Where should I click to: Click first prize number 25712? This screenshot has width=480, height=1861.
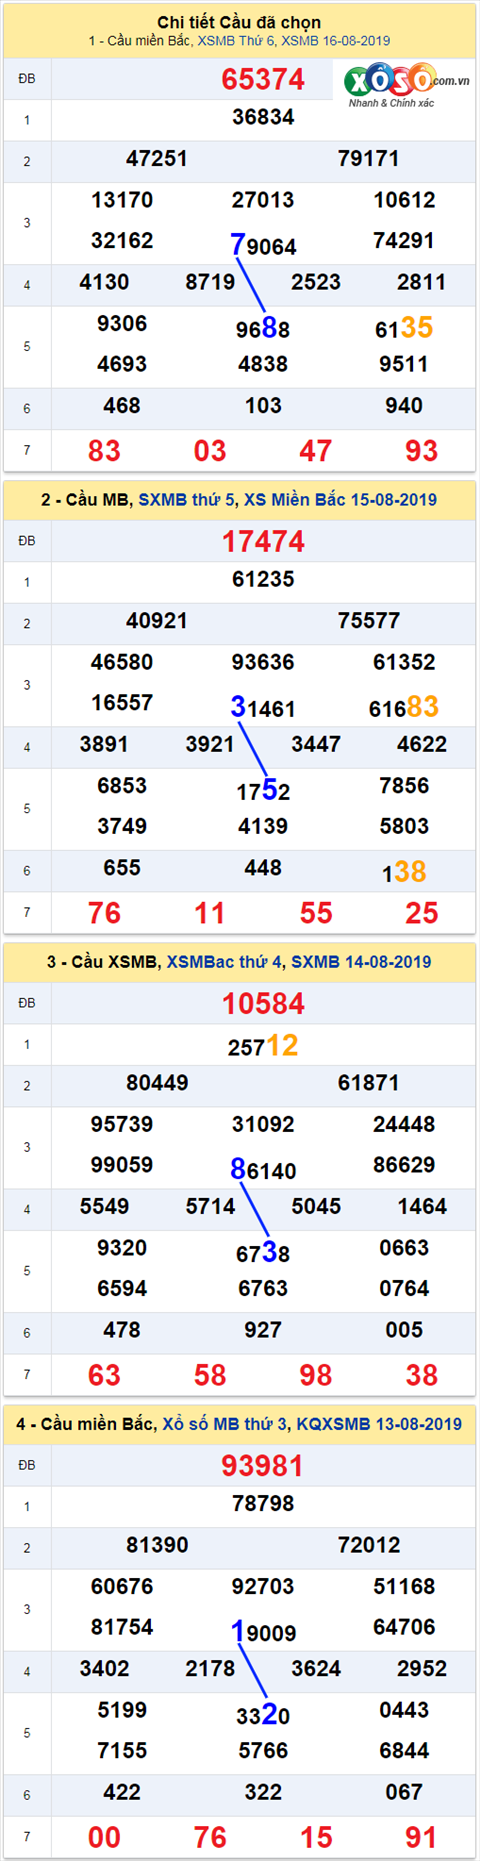pyautogui.click(x=263, y=1045)
